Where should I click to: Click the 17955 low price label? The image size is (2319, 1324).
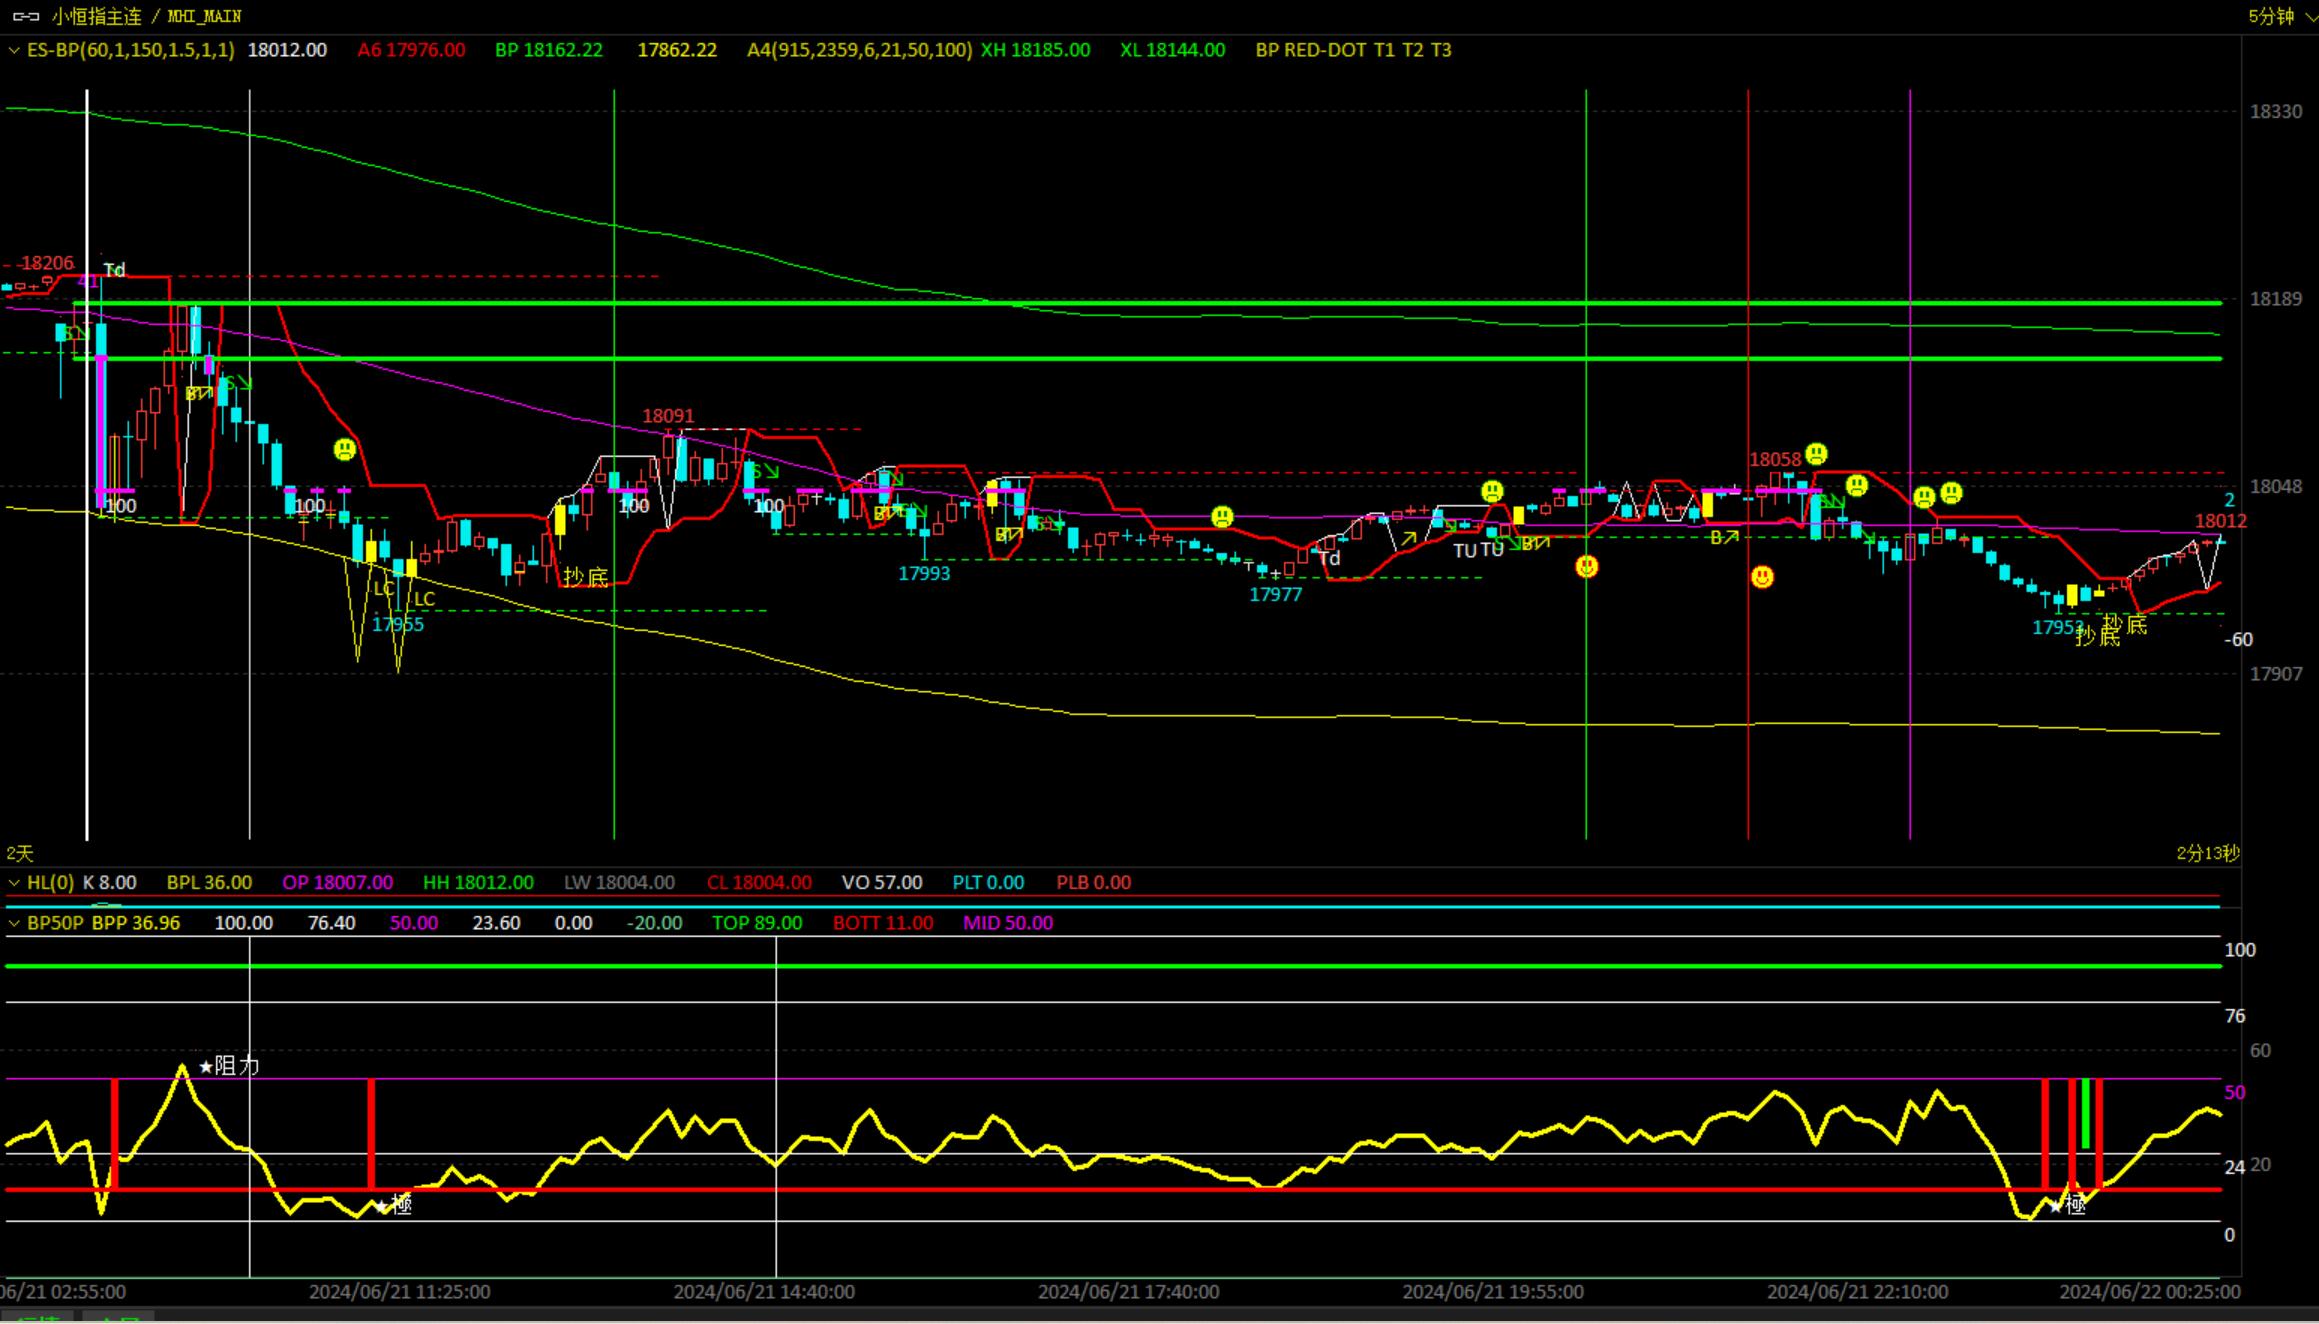pyautogui.click(x=398, y=625)
